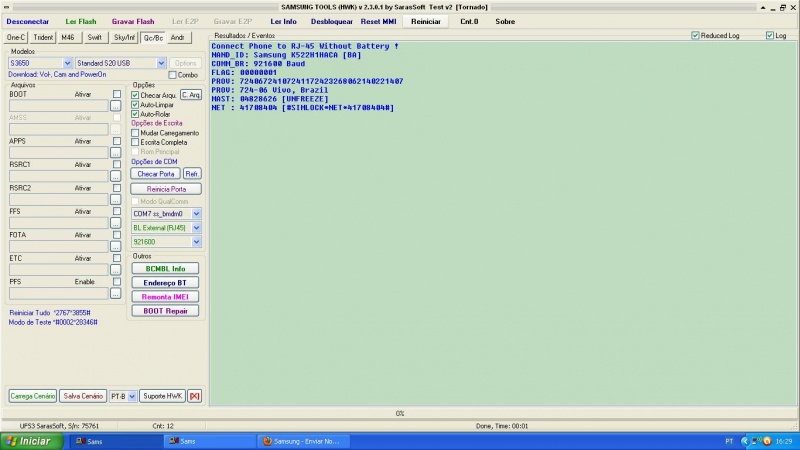Click Ler Info in the toolbar
The image size is (800, 450).
click(283, 21)
